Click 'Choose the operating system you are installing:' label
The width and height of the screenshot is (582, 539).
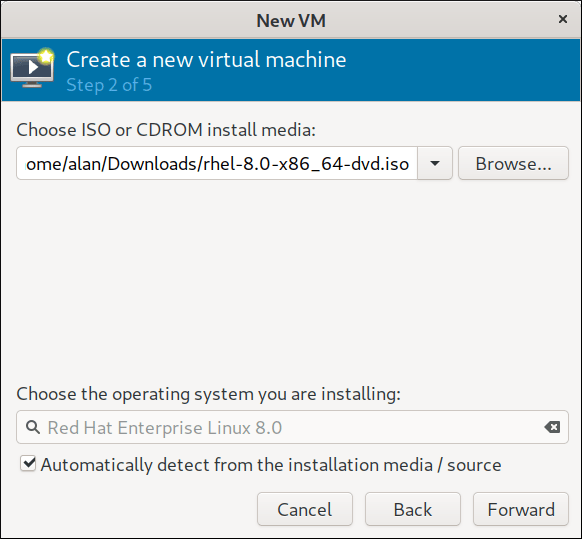[x=209, y=394]
